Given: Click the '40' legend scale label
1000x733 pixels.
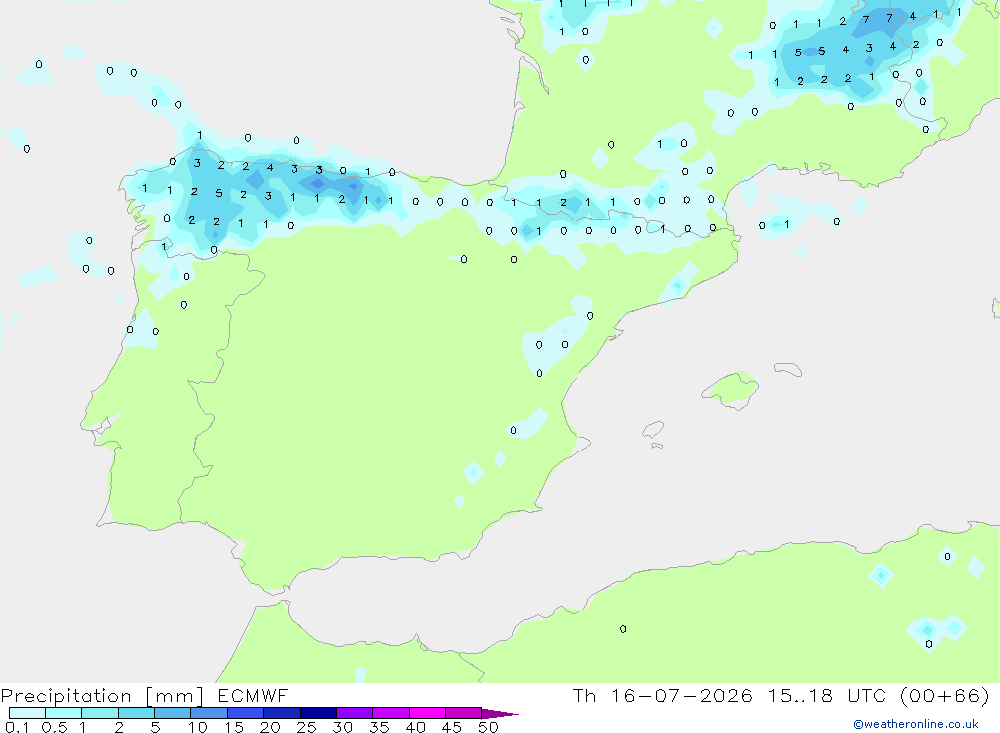Looking at the screenshot, I should pos(415,727).
